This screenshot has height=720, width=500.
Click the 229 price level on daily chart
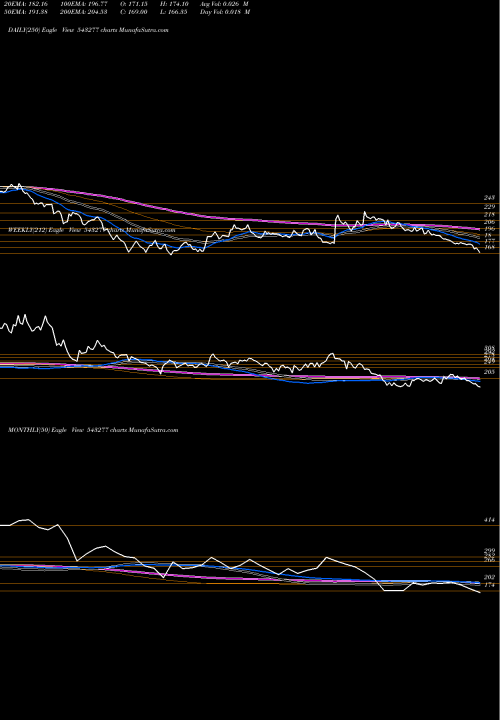(489, 207)
